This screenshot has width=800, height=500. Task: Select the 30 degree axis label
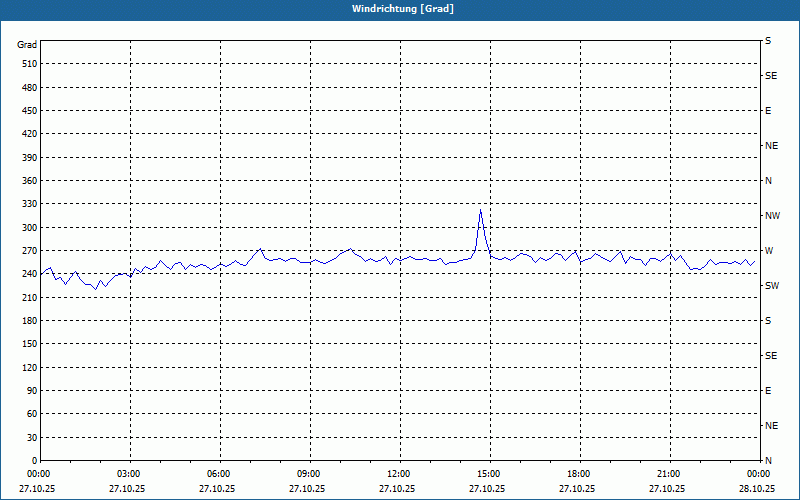pyautogui.click(x=32, y=438)
